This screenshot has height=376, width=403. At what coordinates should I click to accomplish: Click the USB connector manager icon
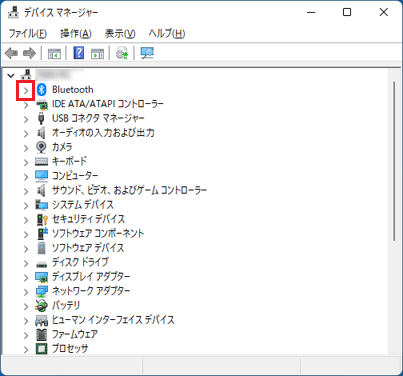tap(41, 118)
